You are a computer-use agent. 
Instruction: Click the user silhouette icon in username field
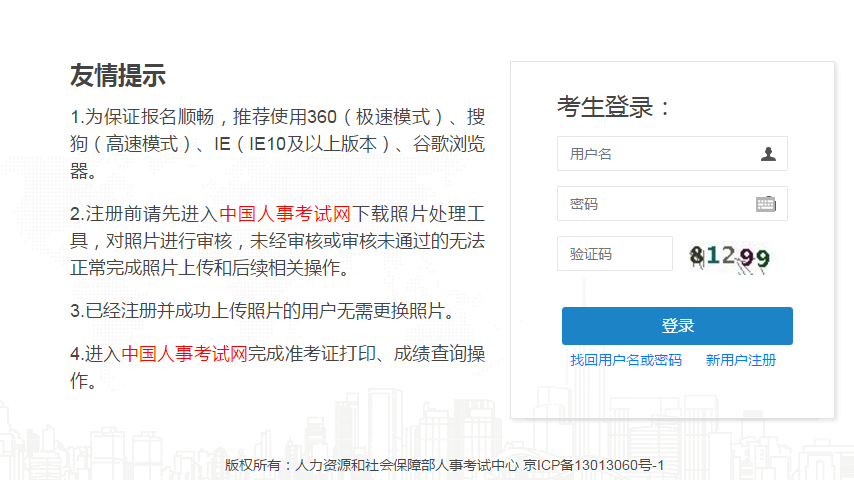click(768, 154)
